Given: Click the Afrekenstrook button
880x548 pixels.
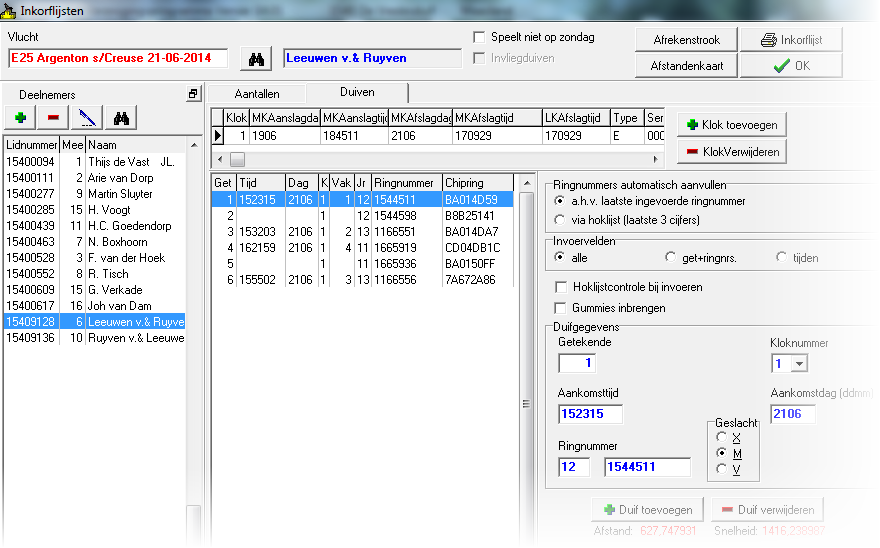Looking at the screenshot, I should click(x=686, y=40).
